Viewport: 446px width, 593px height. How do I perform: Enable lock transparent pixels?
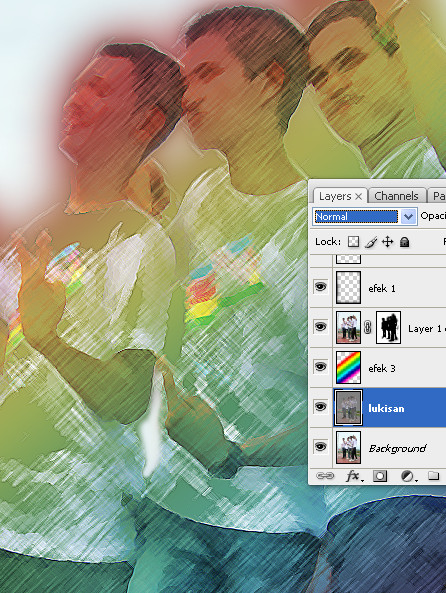[353, 242]
